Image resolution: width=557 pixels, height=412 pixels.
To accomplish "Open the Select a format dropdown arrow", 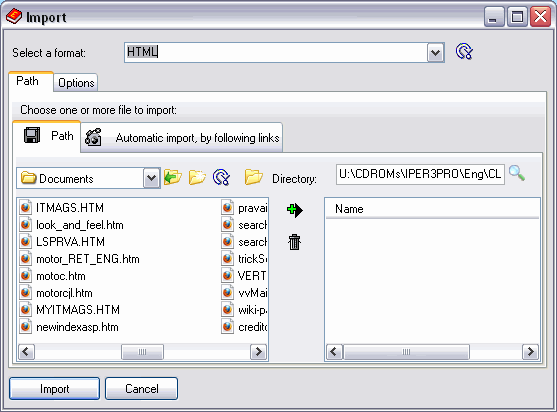I will point(436,53).
